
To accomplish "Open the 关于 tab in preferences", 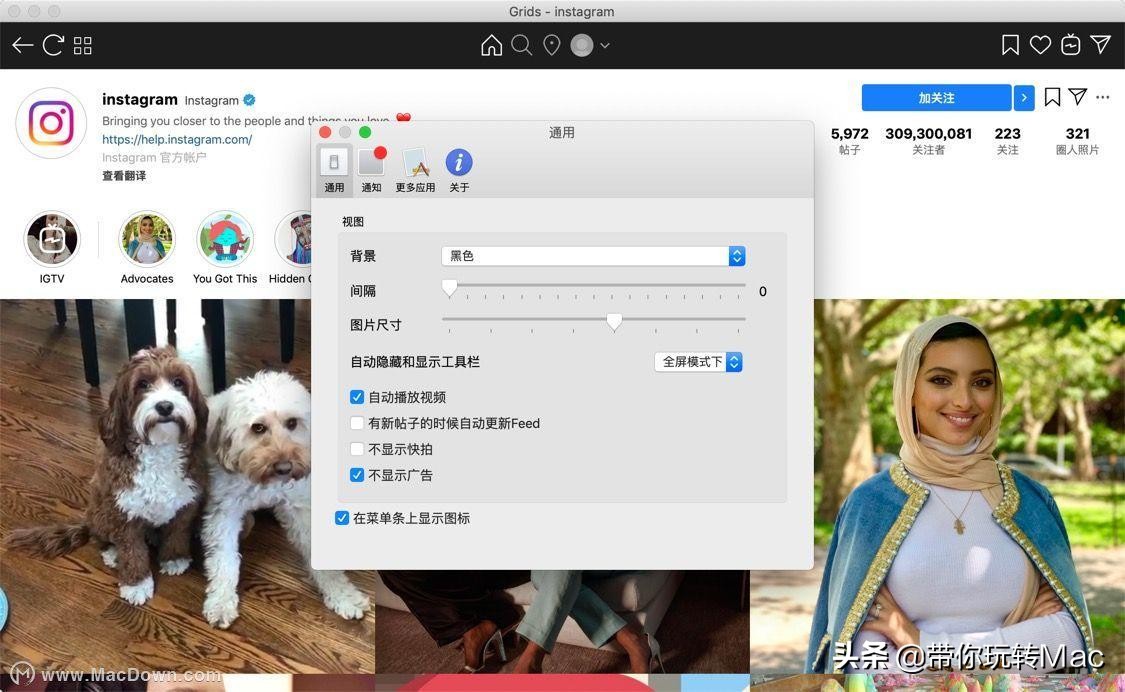I will [458, 168].
